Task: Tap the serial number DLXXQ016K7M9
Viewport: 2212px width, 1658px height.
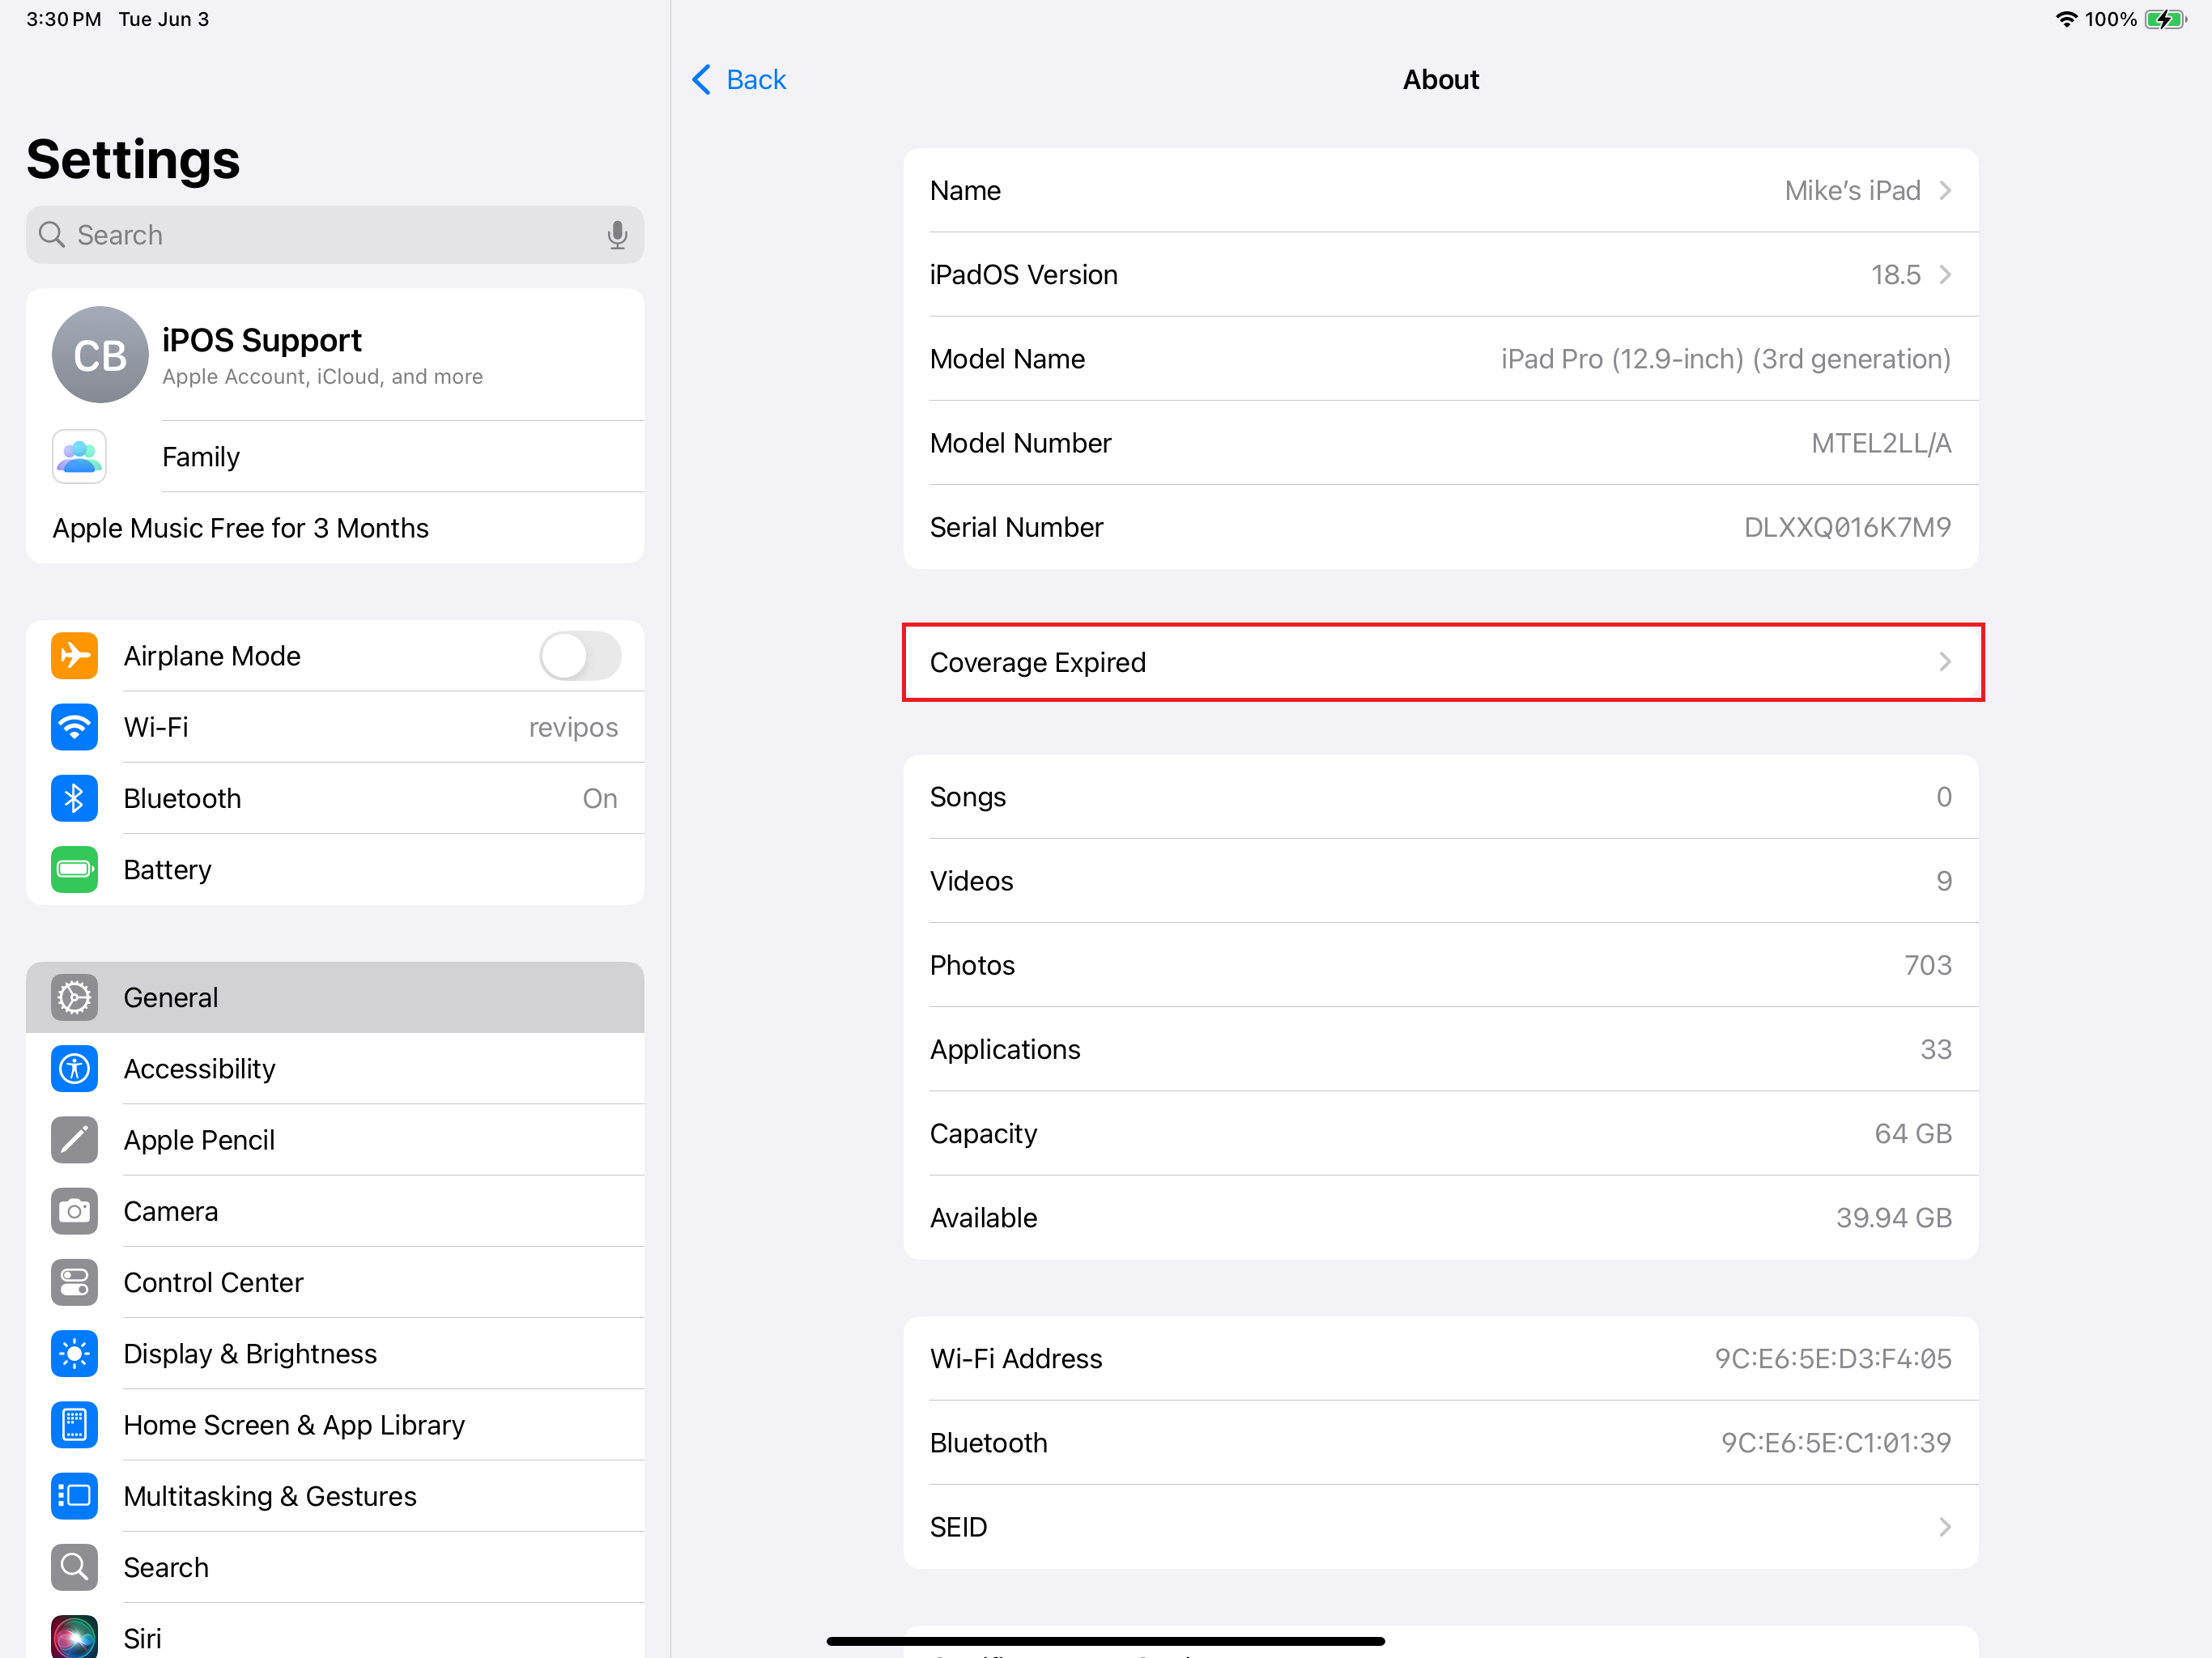Action: click(1847, 527)
